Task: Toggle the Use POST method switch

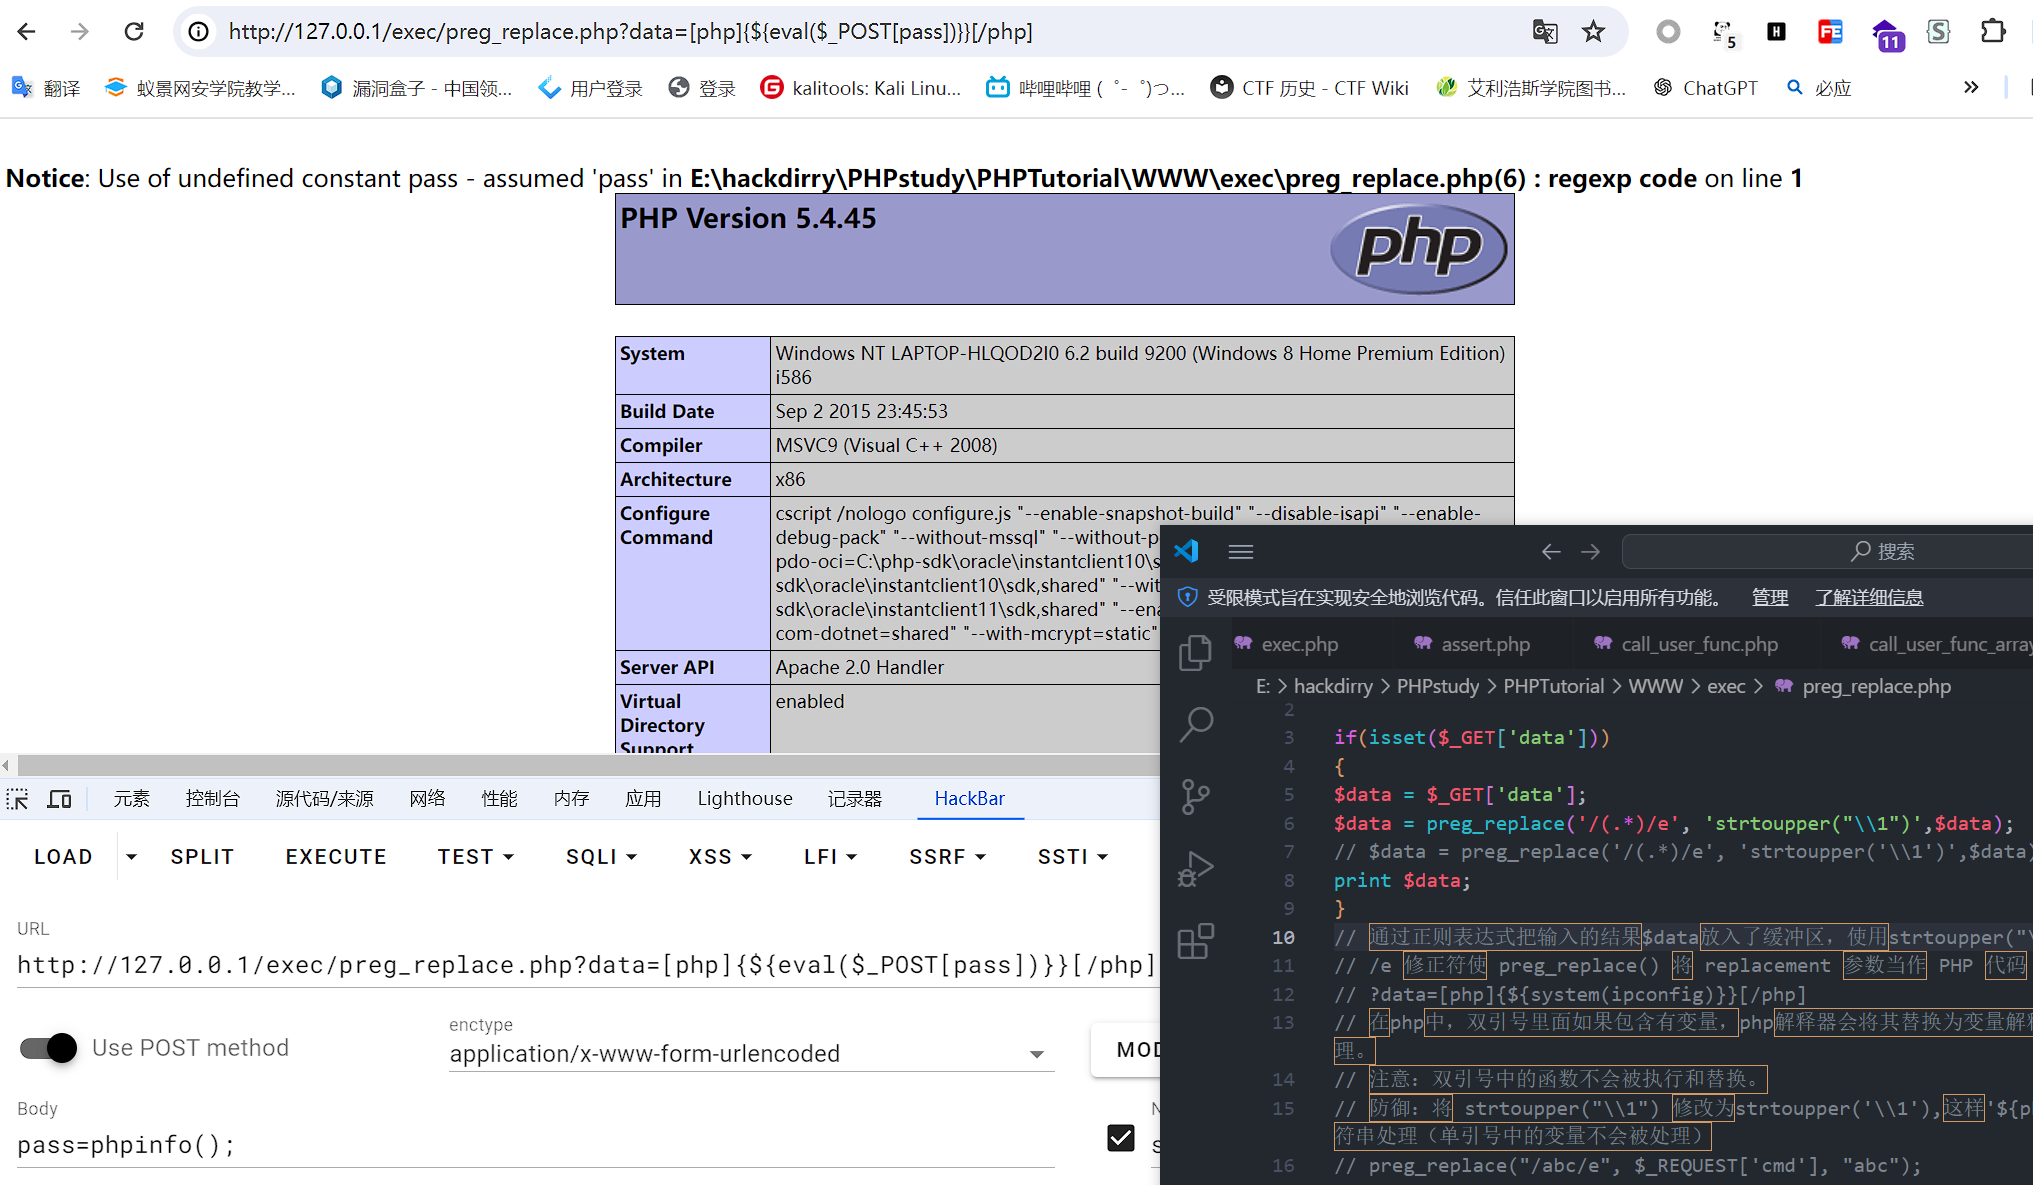Action: click(48, 1048)
